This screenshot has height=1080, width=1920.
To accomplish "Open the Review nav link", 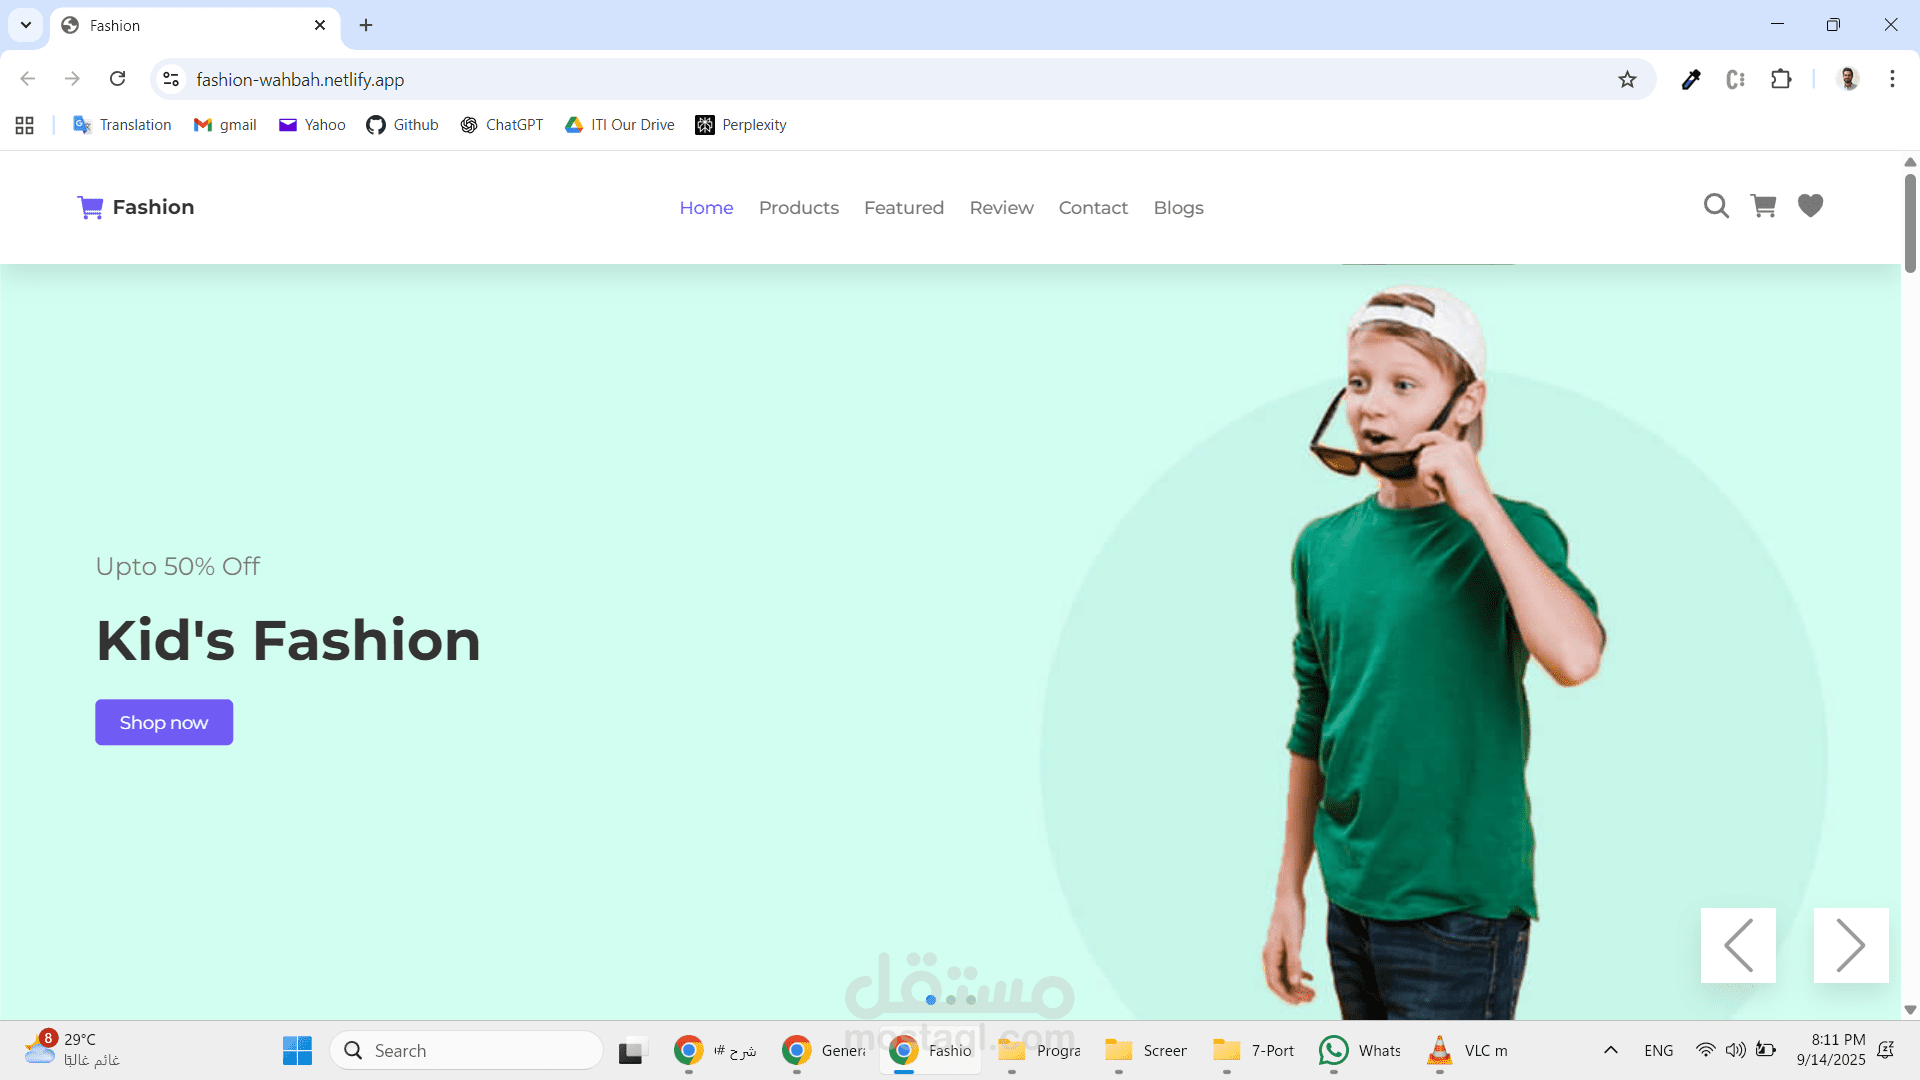I will 1001,208.
